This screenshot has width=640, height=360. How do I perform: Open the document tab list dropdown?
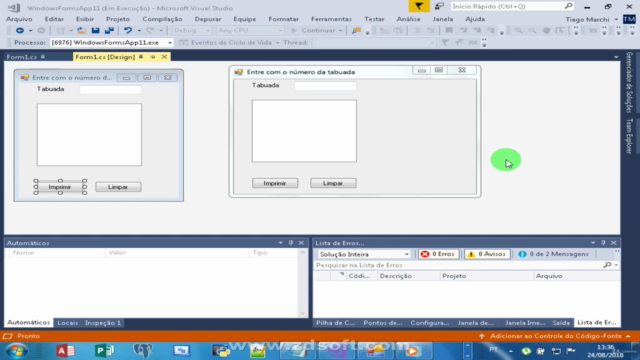pyautogui.click(x=616, y=57)
